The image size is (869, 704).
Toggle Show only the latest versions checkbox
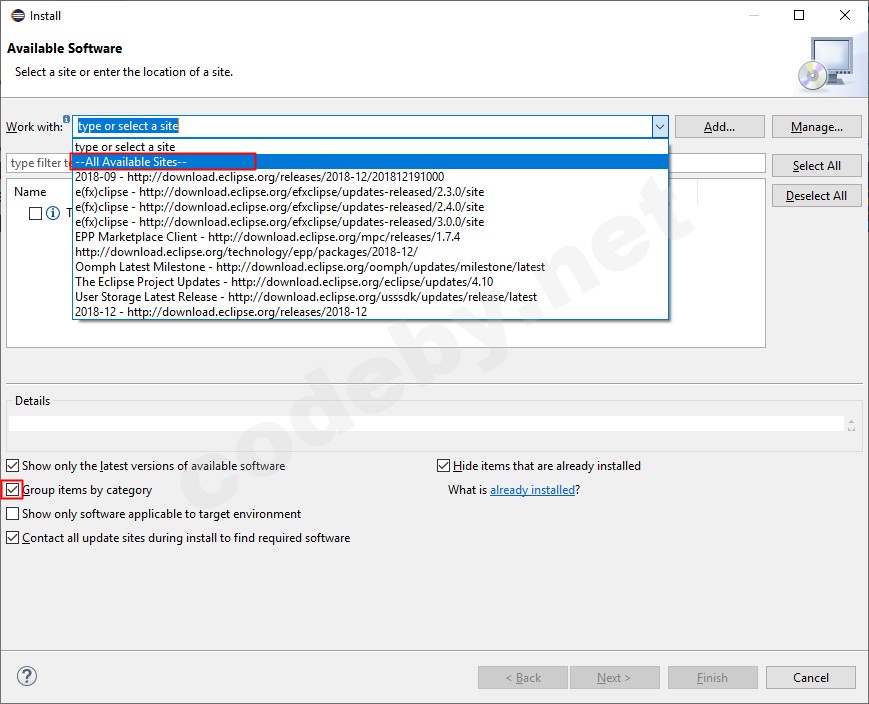click(x=12, y=466)
